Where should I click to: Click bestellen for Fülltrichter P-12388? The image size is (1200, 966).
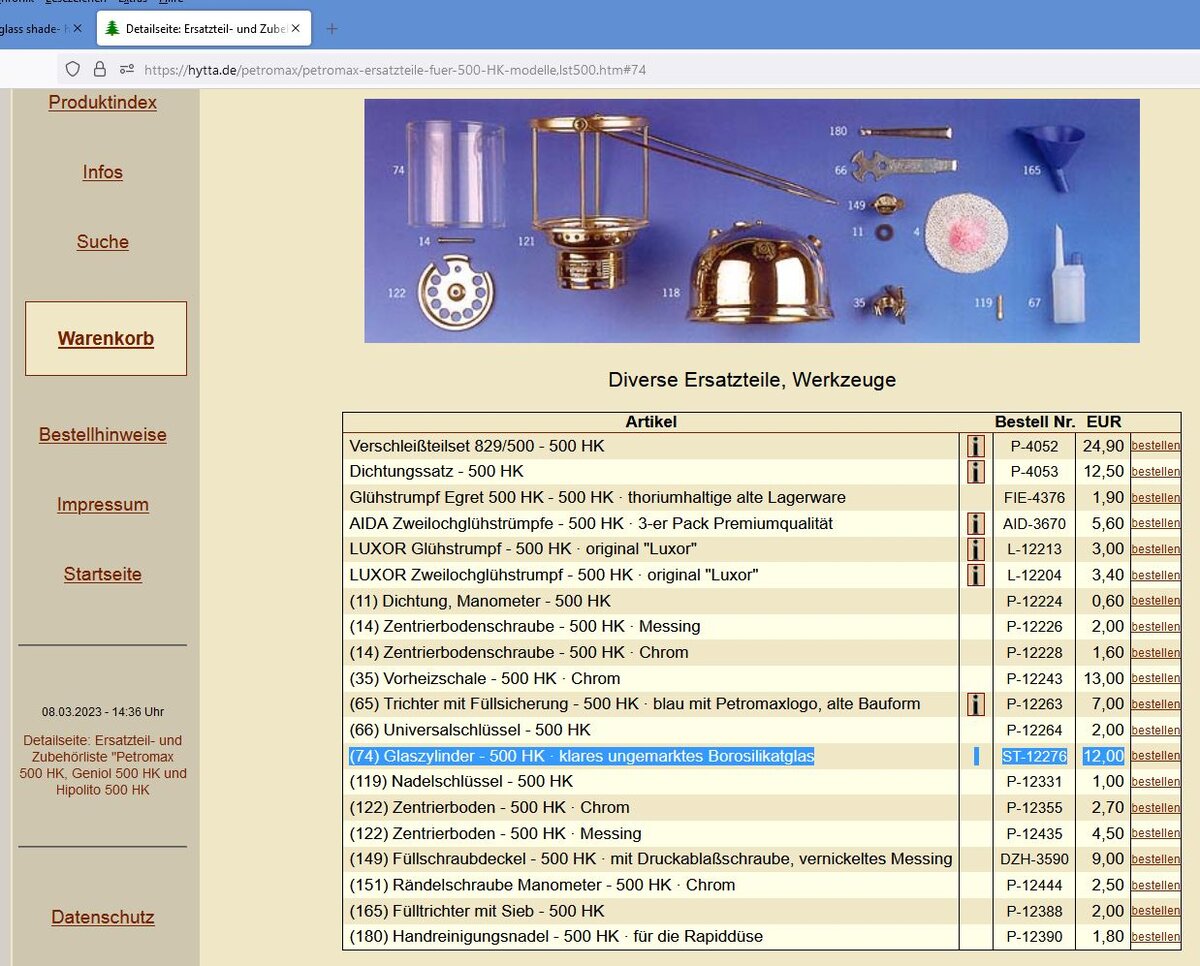tap(1155, 911)
